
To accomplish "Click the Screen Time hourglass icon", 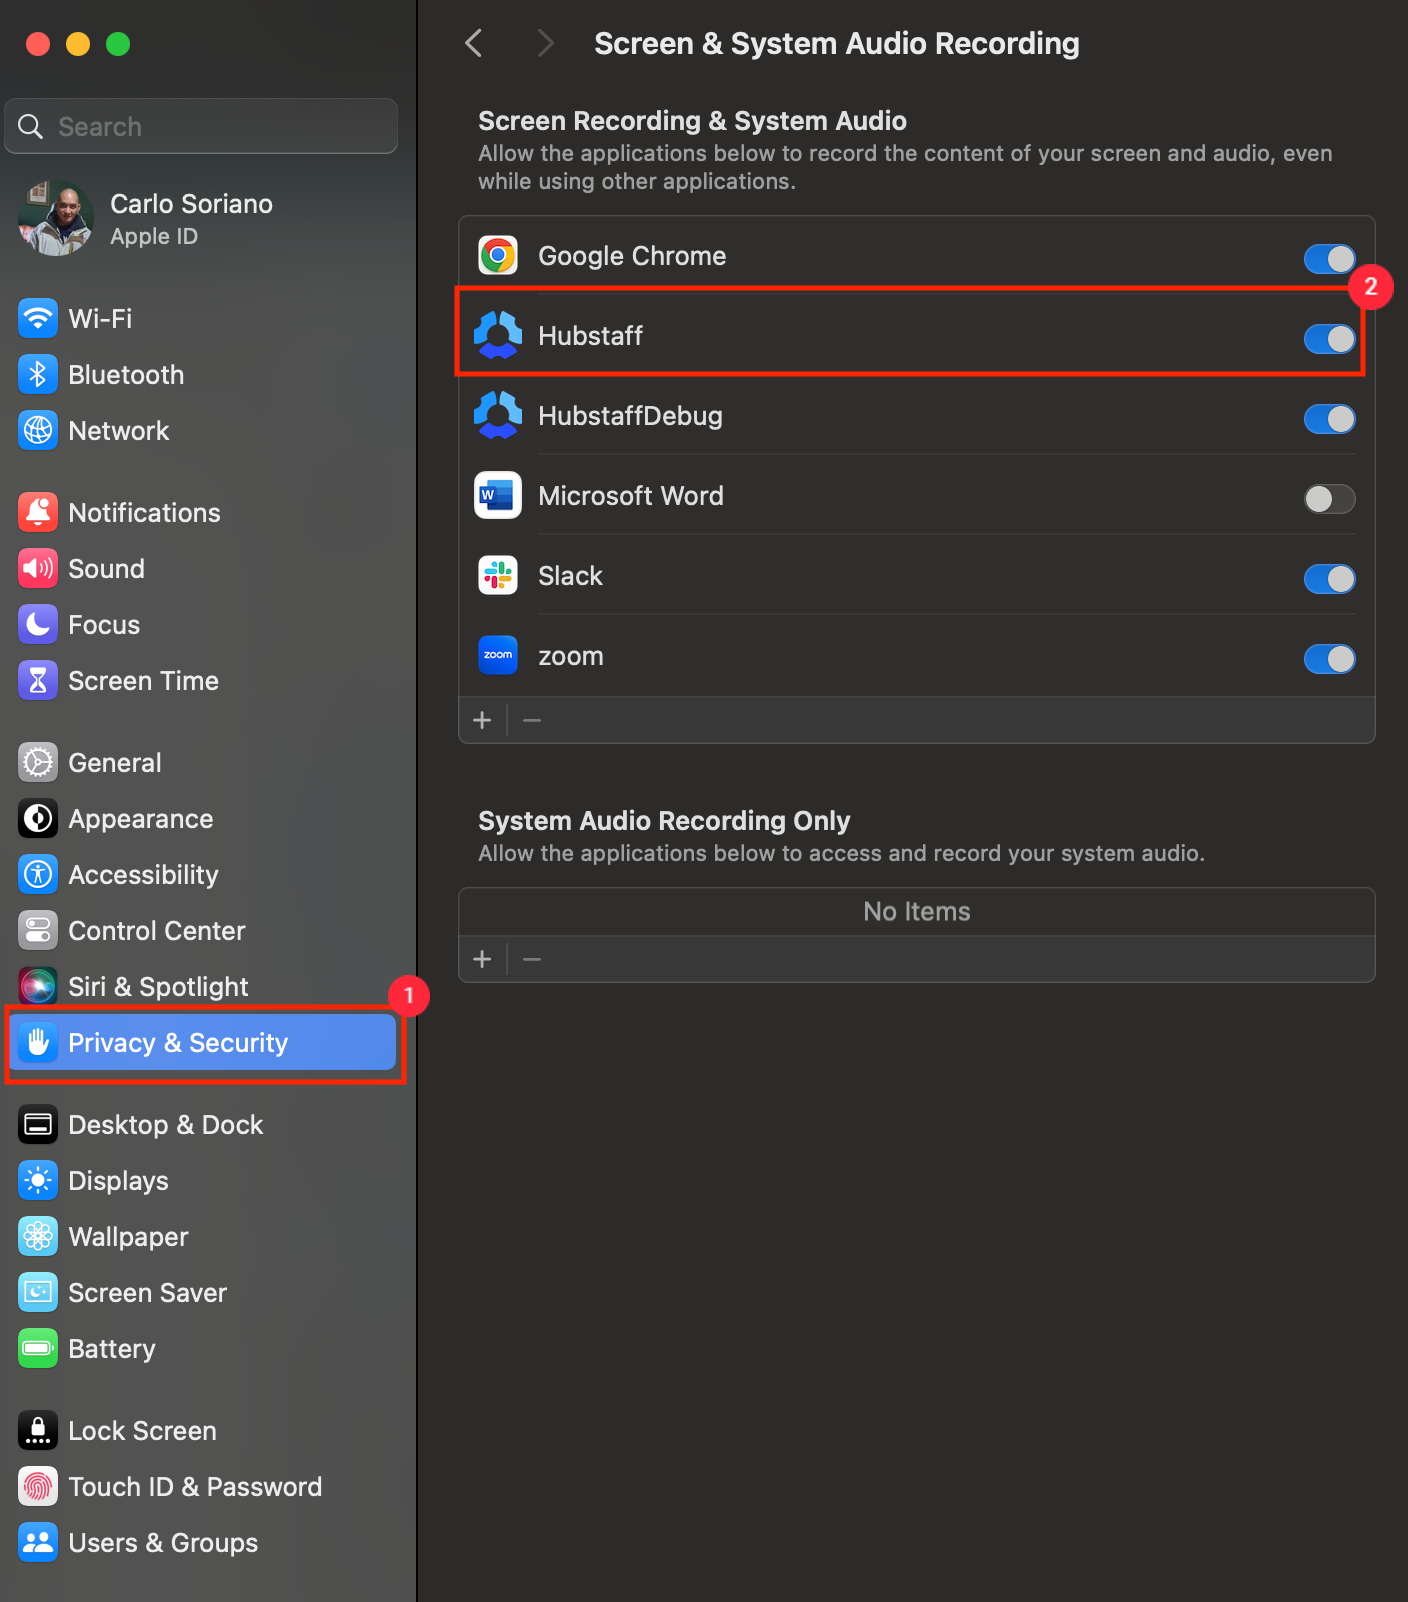I will [x=38, y=681].
